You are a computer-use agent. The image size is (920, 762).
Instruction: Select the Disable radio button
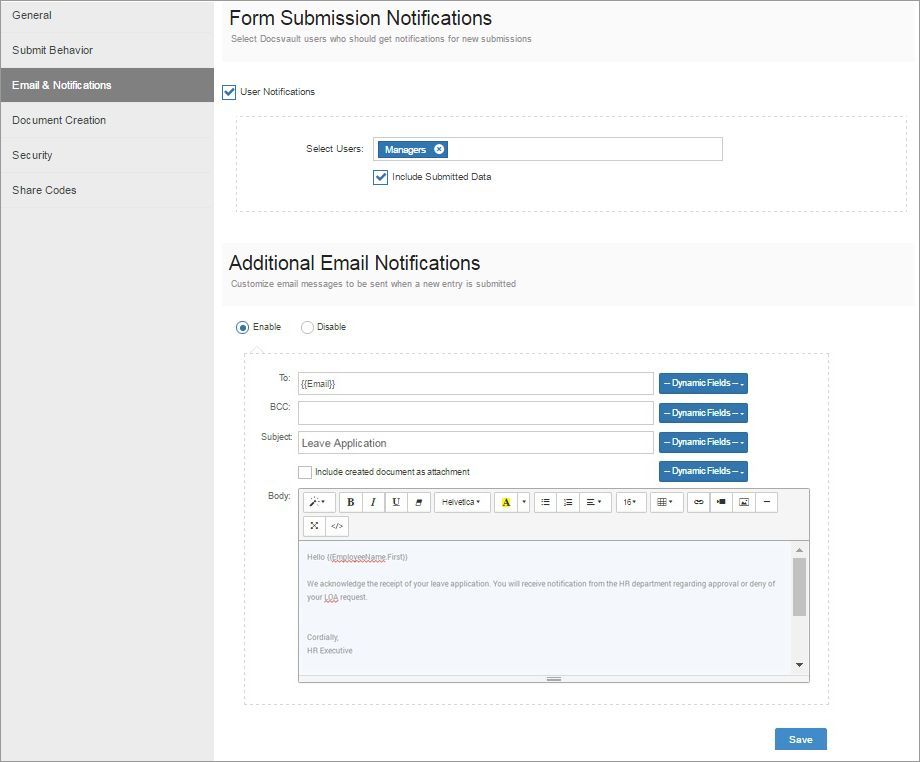[306, 327]
